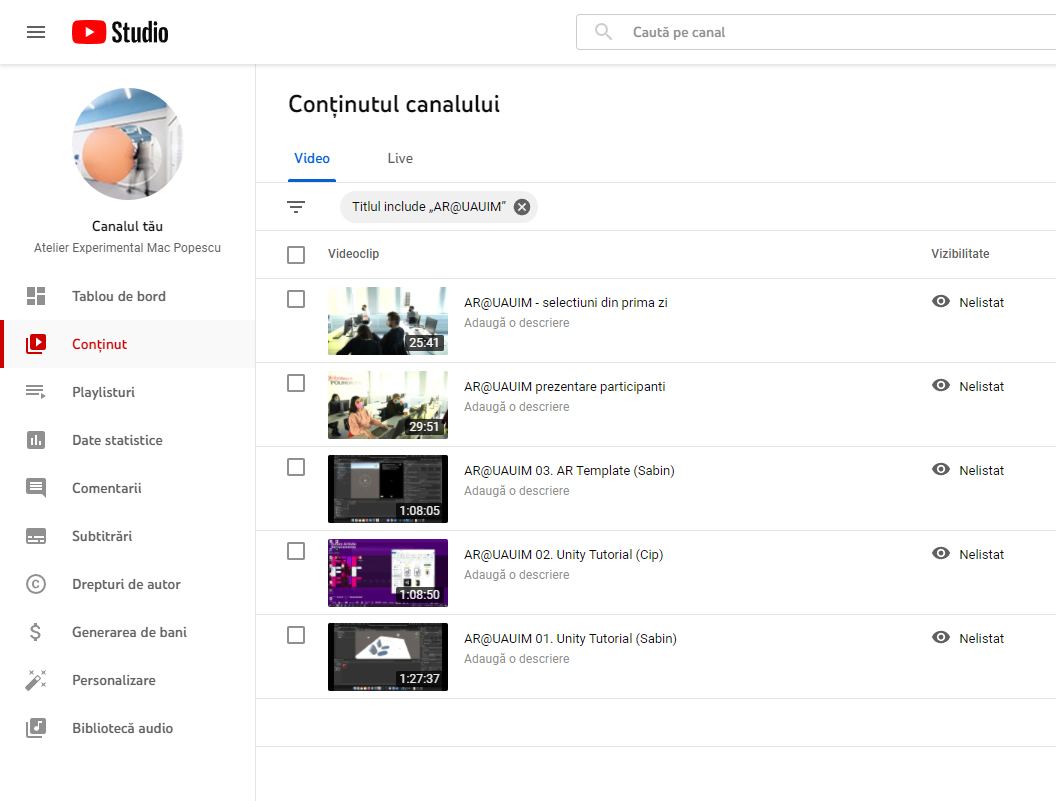The width and height of the screenshot is (1056, 801).
Task: Add description to 'prezentare participanti'
Action: click(x=517, y=407)
